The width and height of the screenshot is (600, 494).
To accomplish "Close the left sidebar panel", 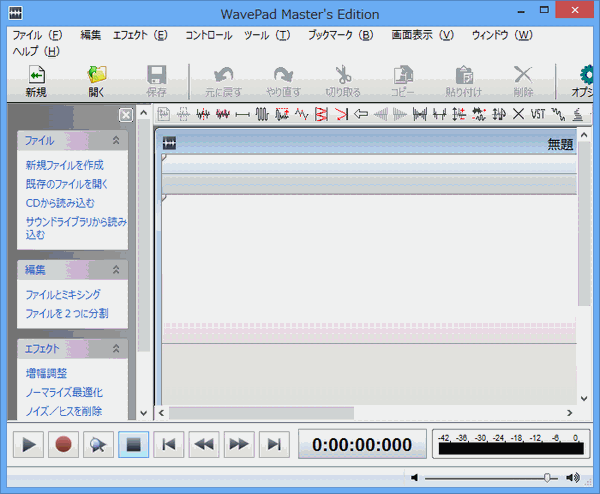I will [126, 115].
